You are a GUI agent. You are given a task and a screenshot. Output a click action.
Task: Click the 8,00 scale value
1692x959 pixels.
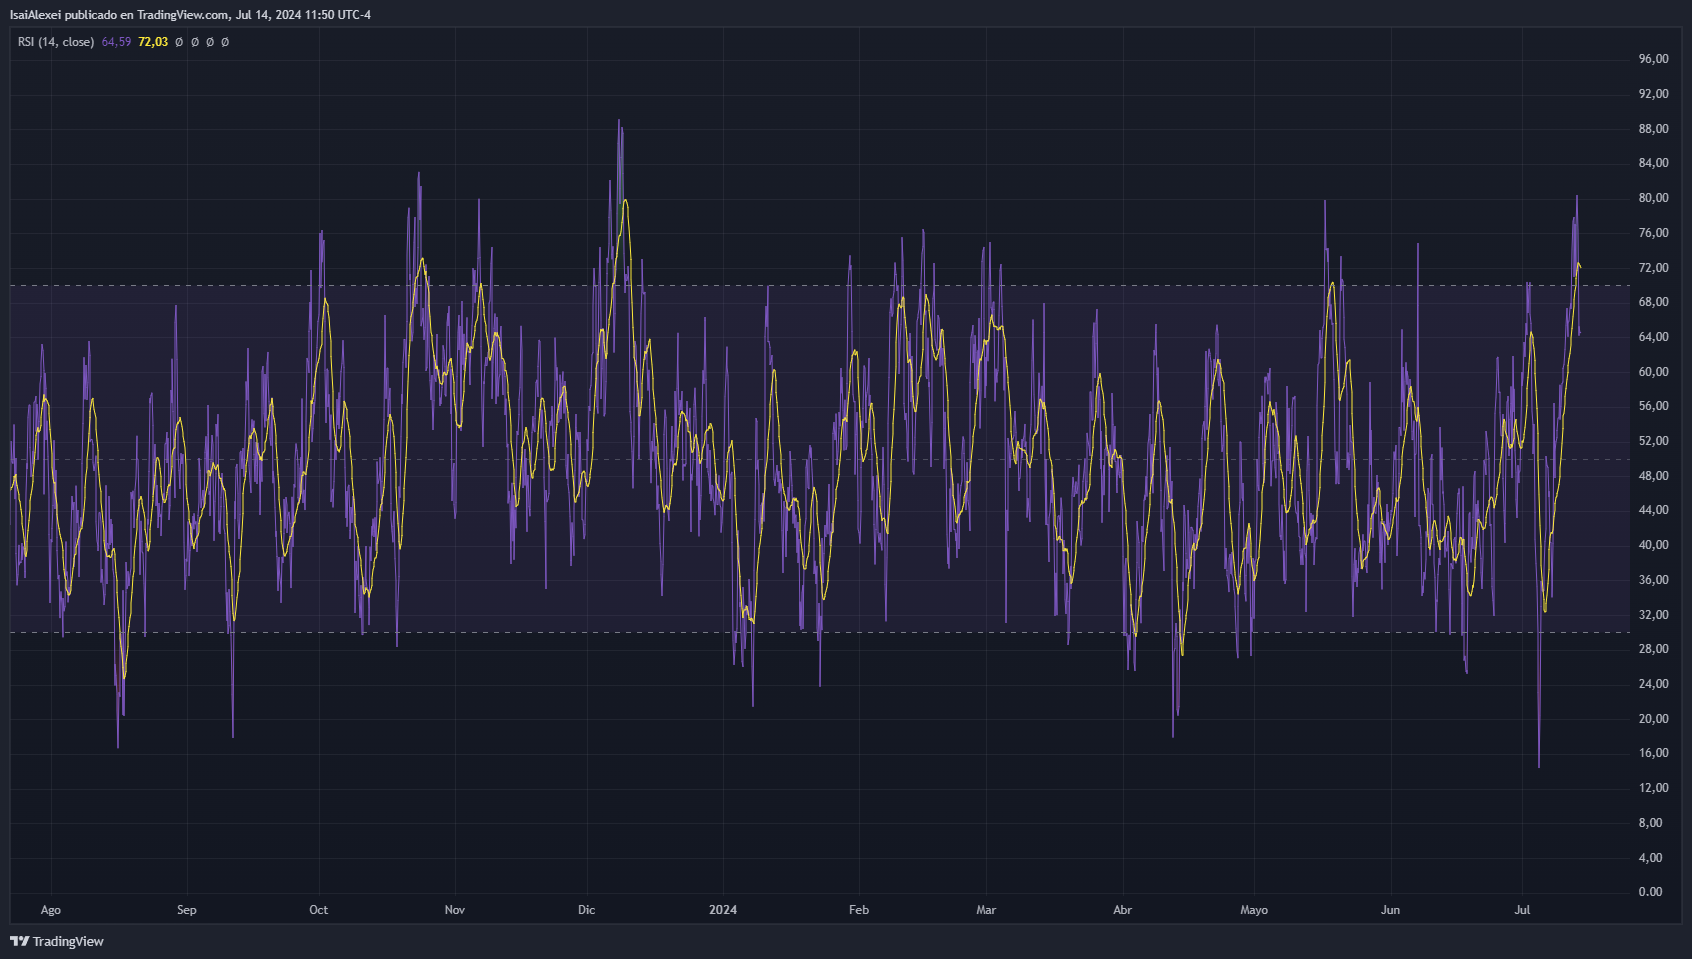[1651, 823]
